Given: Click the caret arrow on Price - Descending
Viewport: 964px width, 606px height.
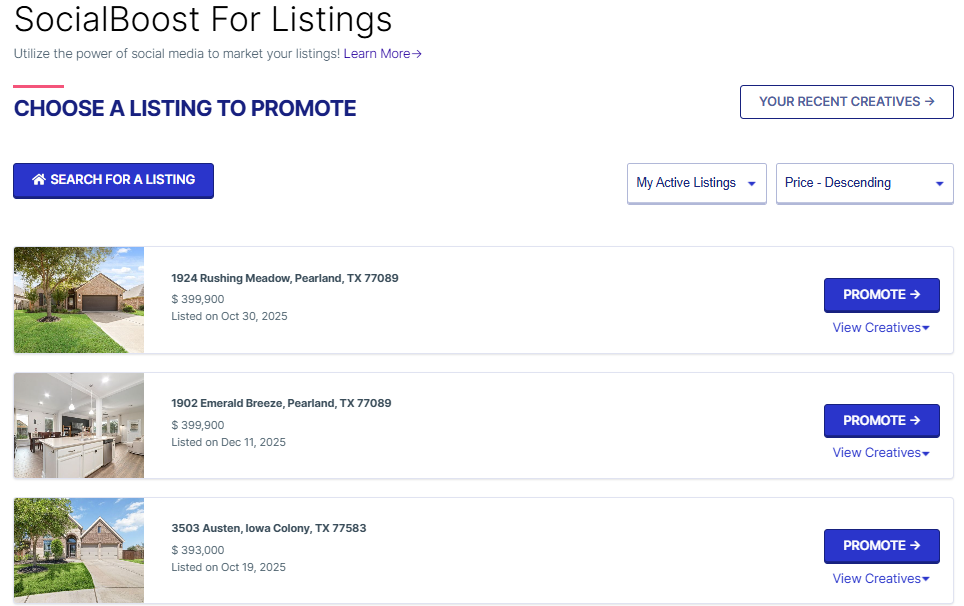Looking at the screenshot, I should point(939,184).
